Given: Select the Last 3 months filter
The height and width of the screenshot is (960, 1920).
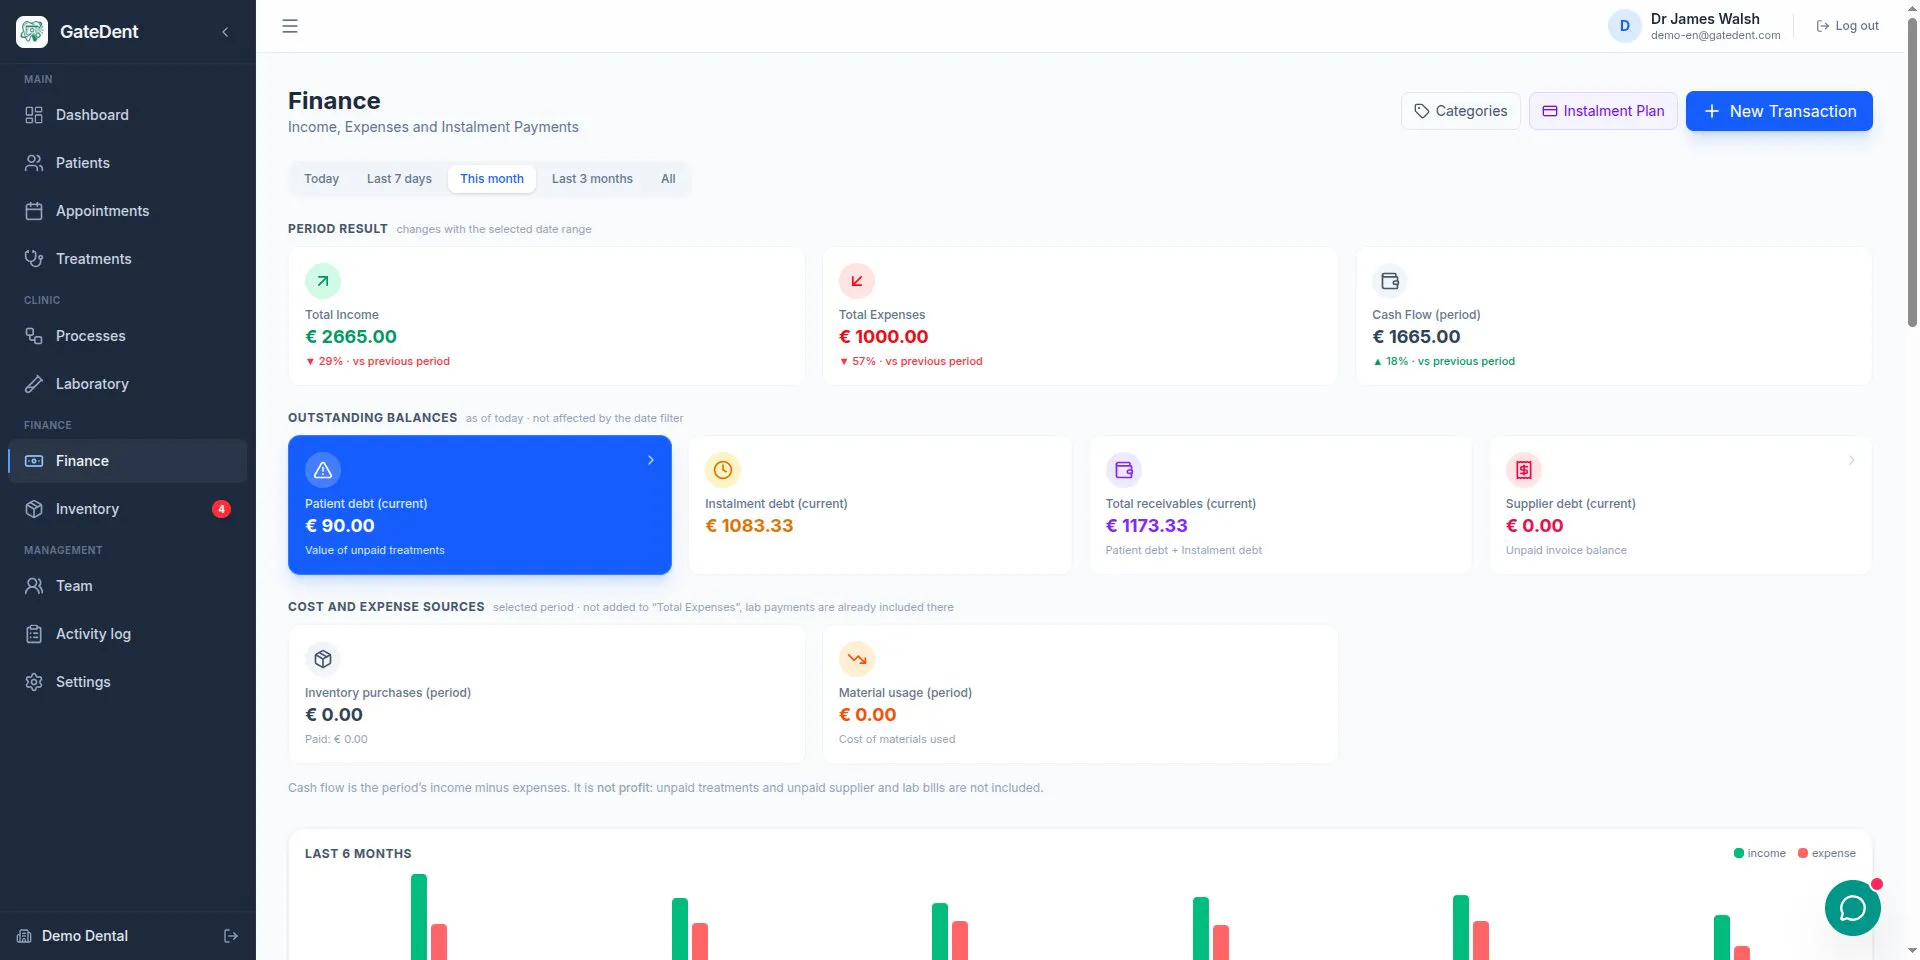Looking at the screenshot, I should tap(592, 179).
